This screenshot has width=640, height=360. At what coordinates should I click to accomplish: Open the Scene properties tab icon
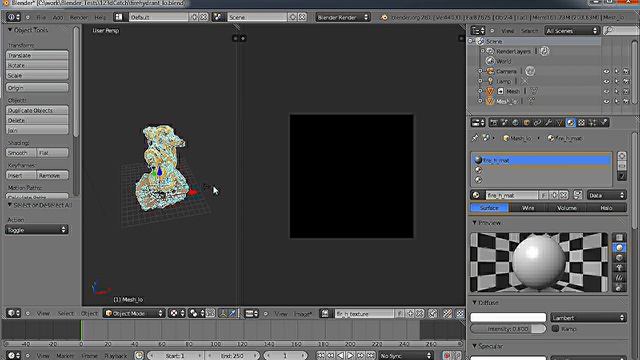(x=505, y=122)
